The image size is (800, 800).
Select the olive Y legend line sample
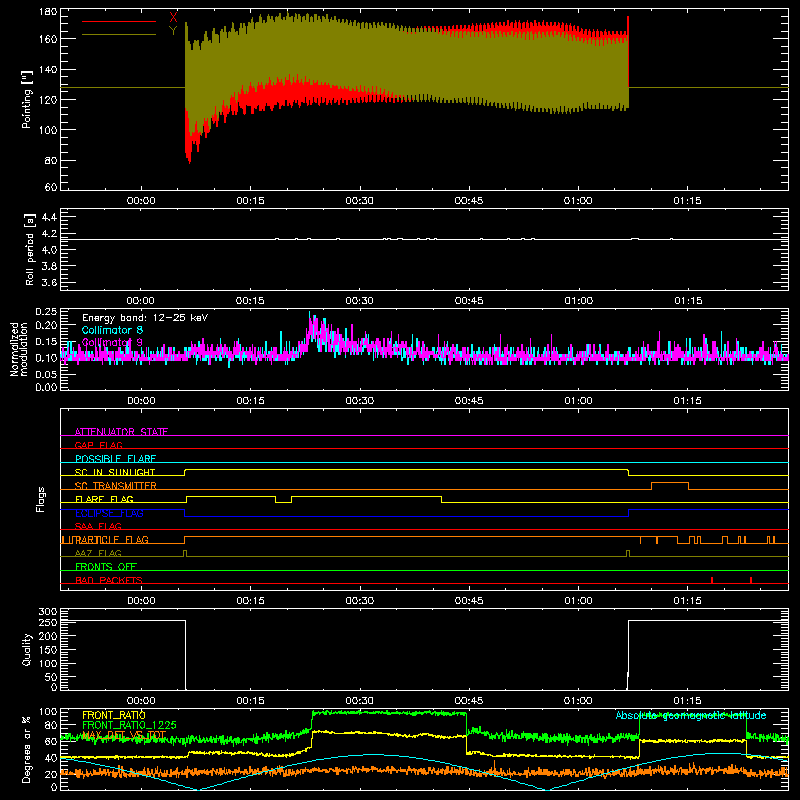119,35
